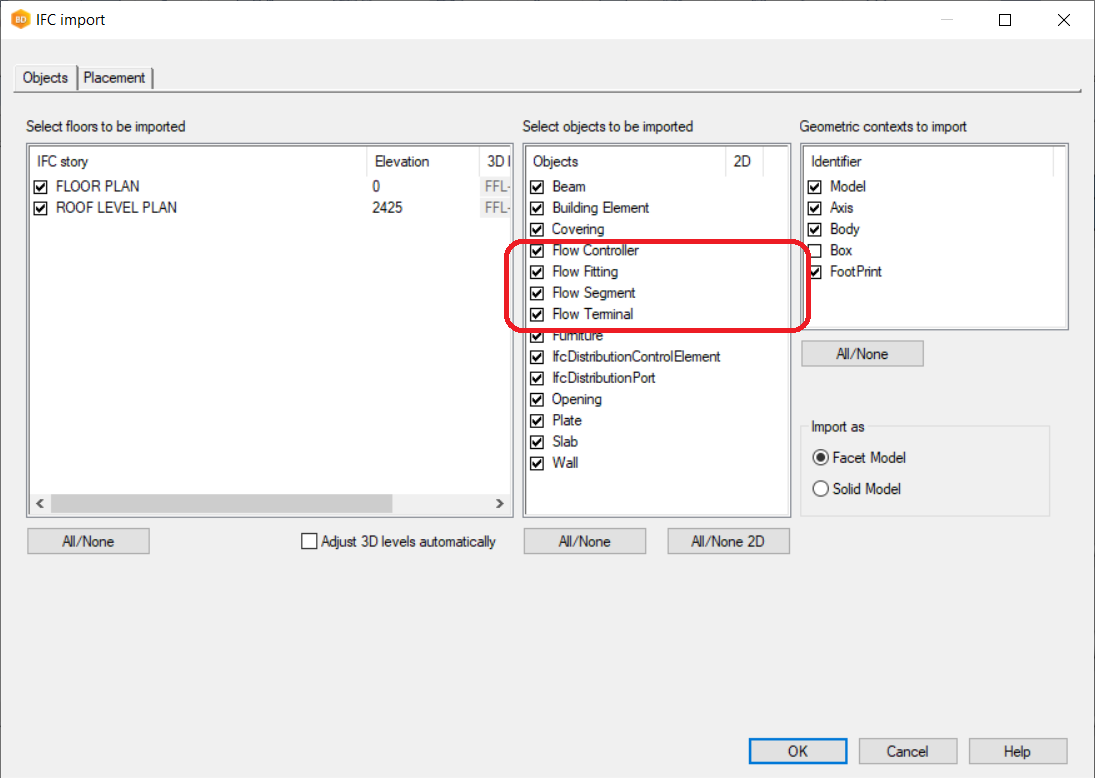This screenshot has width=1095, height=778.
Task: Uncheck the ROOF LEVEL PLAN story checkbox
Action: coord(41,208)
